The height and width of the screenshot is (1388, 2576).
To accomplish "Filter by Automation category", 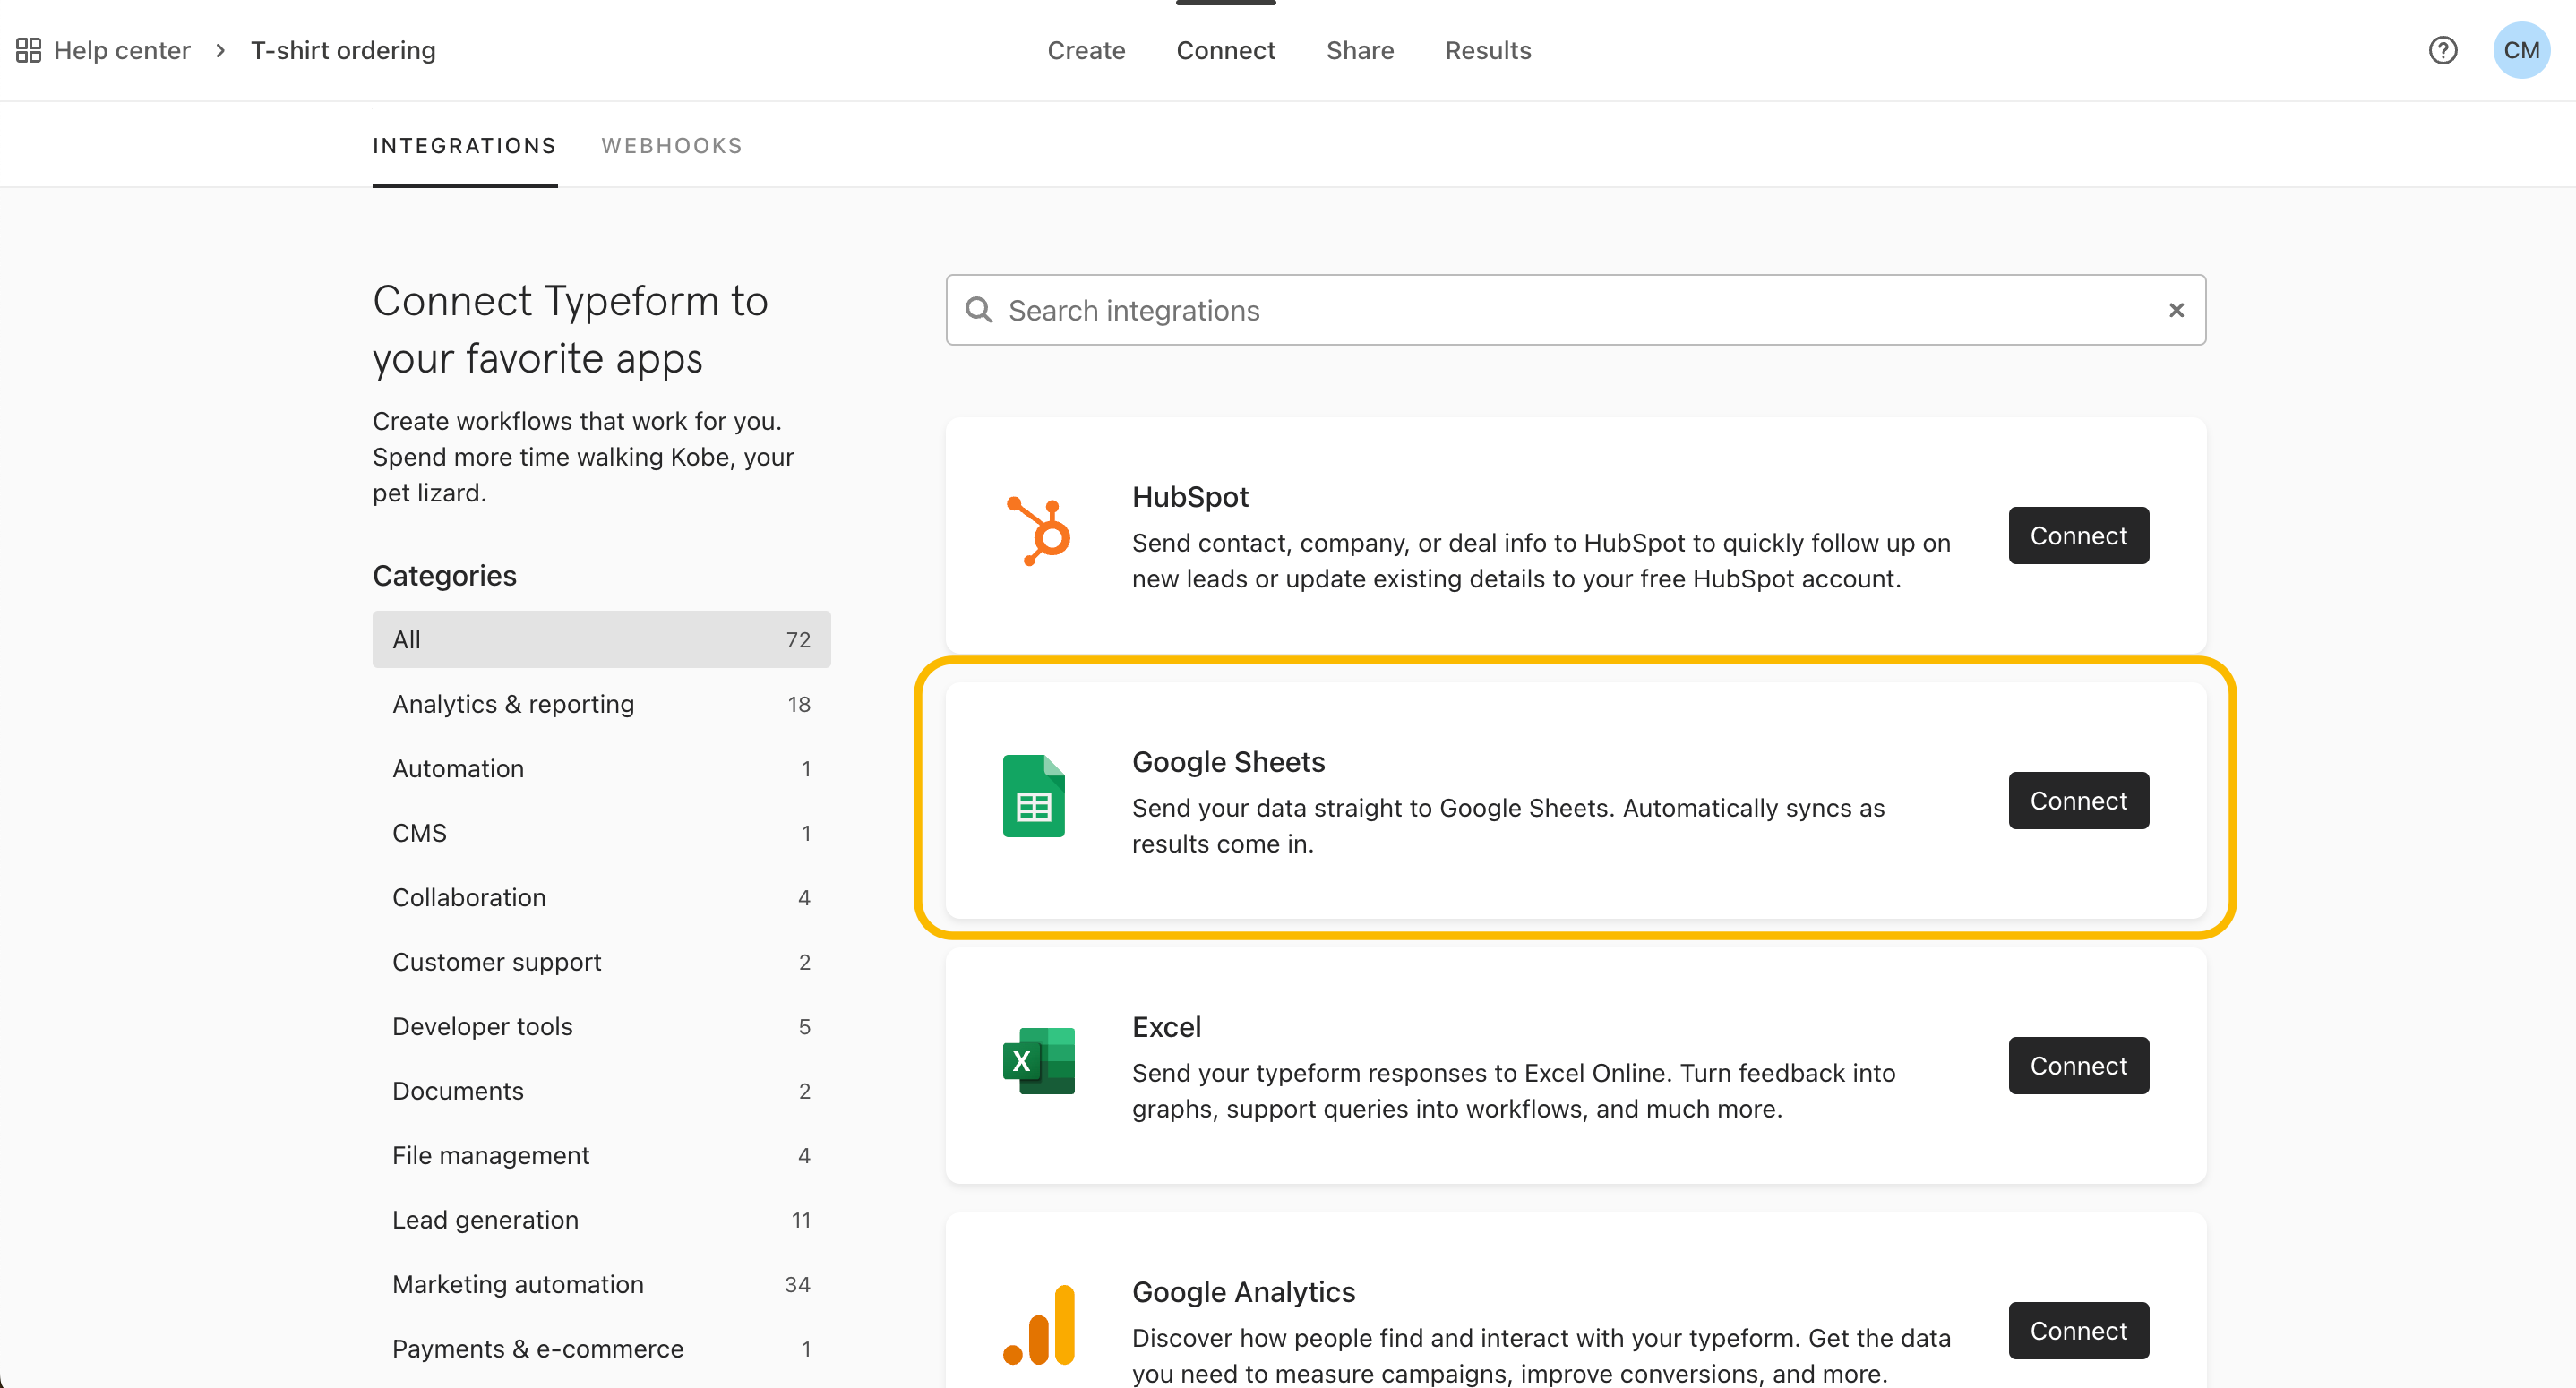I will [601, 769].
